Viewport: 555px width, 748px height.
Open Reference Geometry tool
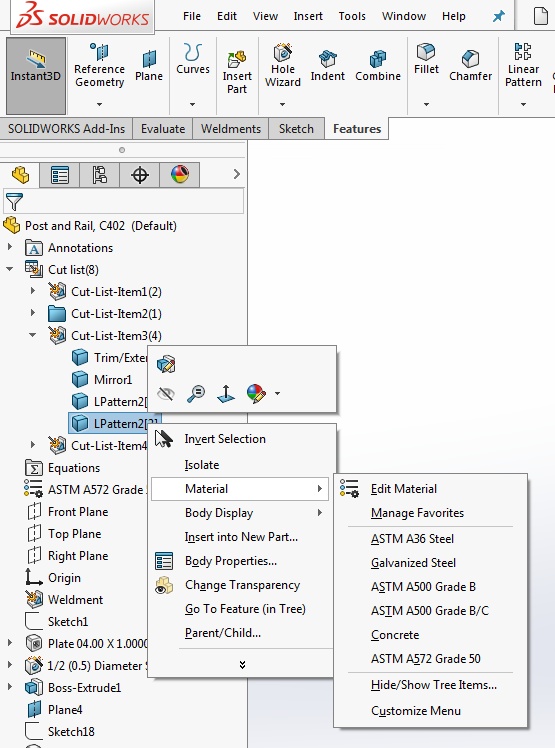[x=99, y=66]
